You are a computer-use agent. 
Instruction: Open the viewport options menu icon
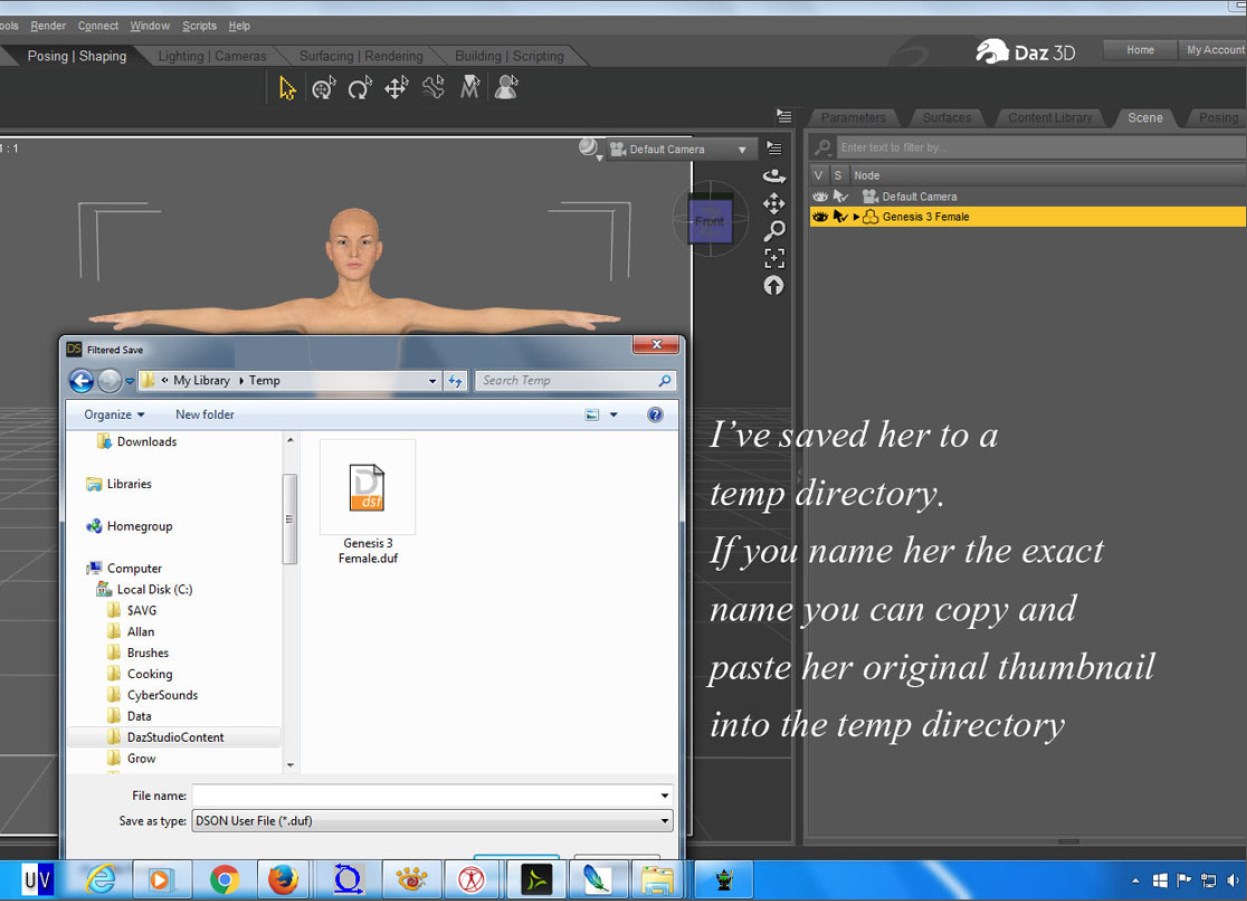pos(774,148)
